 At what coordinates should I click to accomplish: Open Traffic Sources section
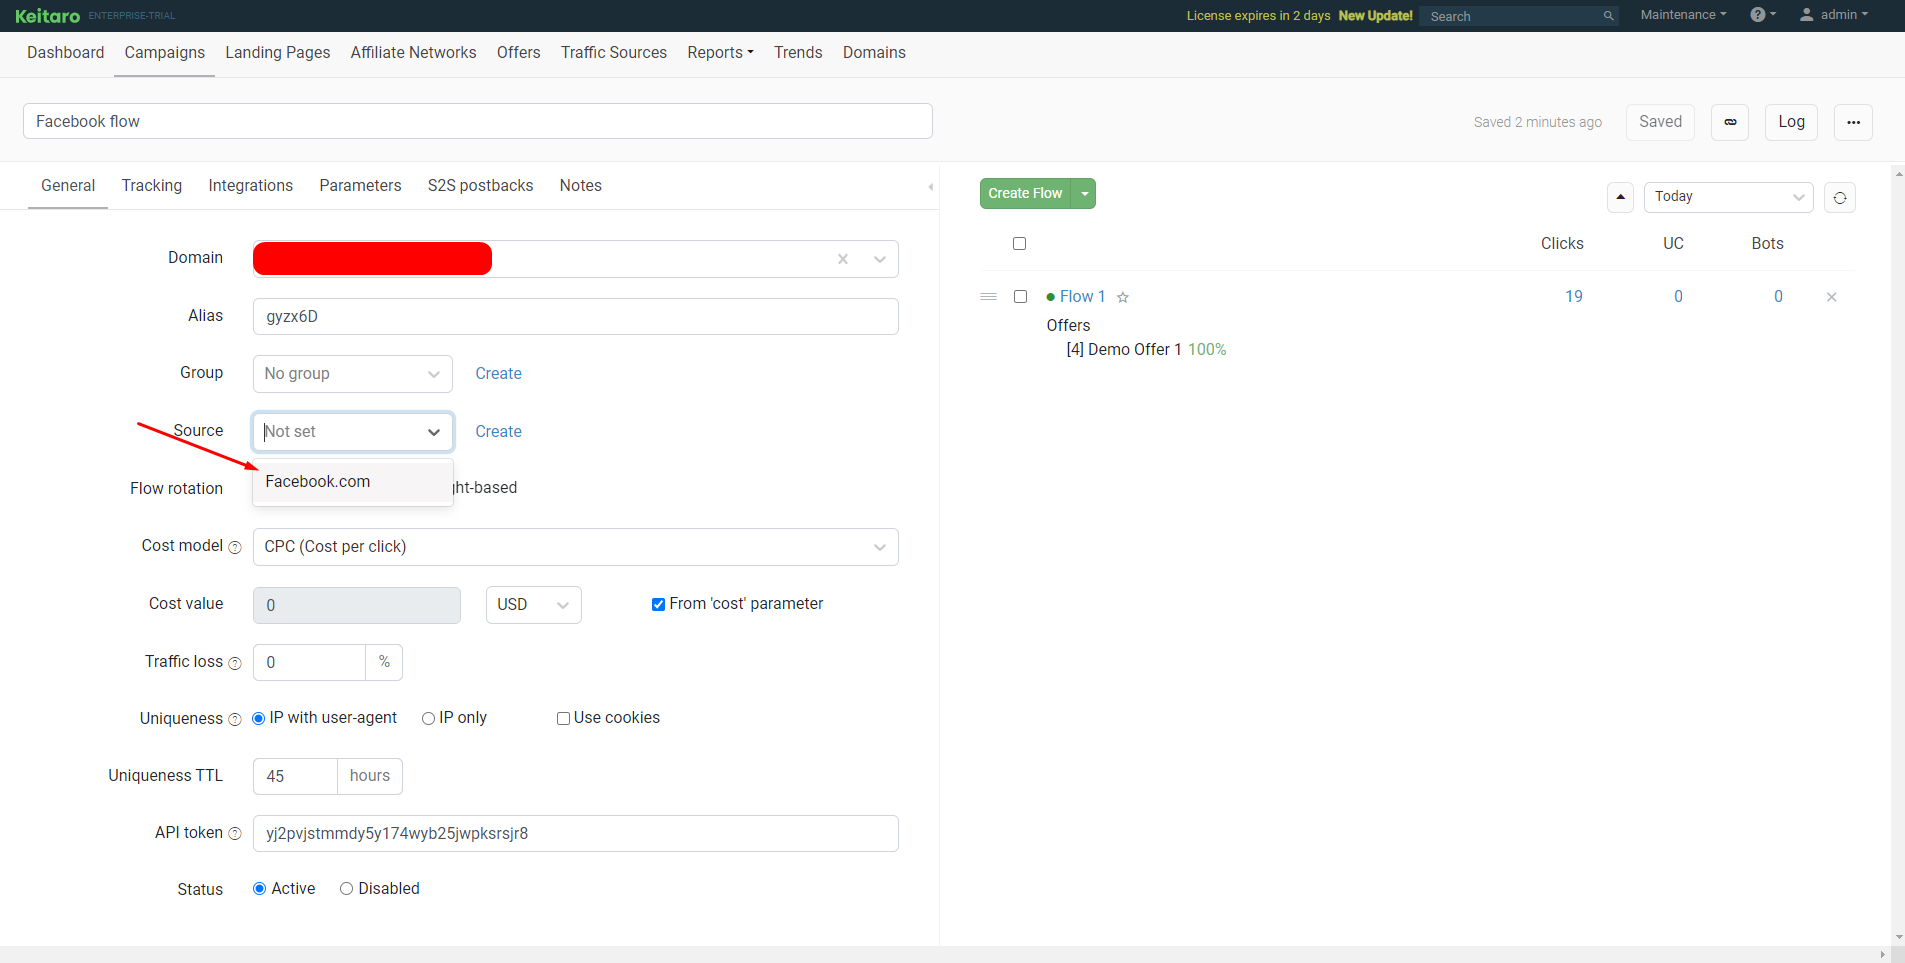point(614,53)
